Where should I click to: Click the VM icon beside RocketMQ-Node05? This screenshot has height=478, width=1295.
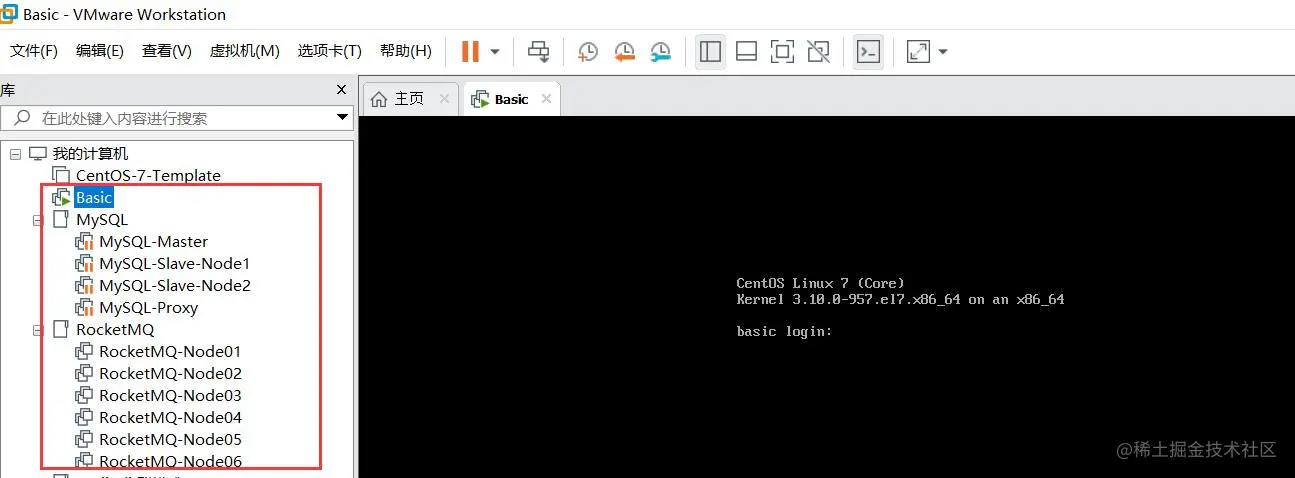[x=85, y=440]
